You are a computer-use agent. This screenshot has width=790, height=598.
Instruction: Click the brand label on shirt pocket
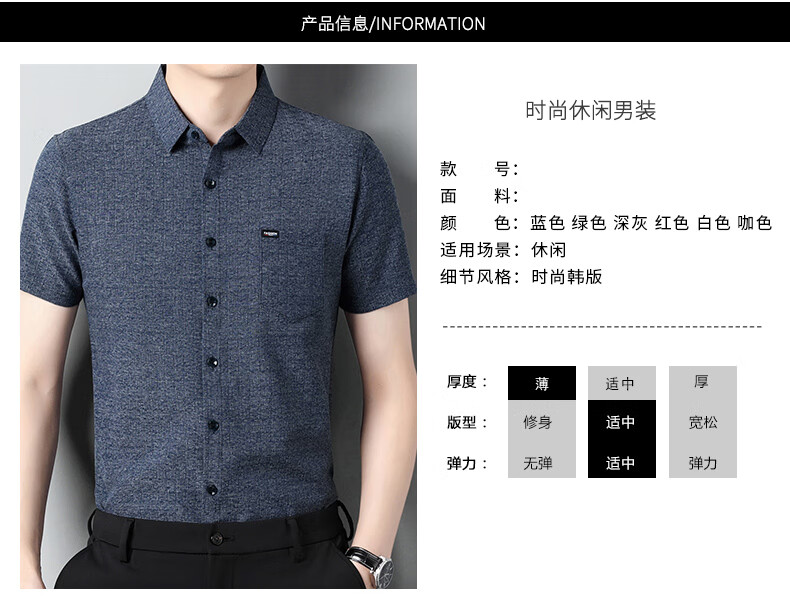(x=270, y=234)
